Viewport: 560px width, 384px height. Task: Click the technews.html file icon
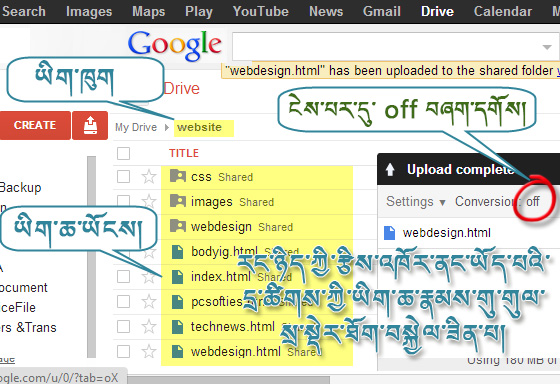tap(178, 326)
